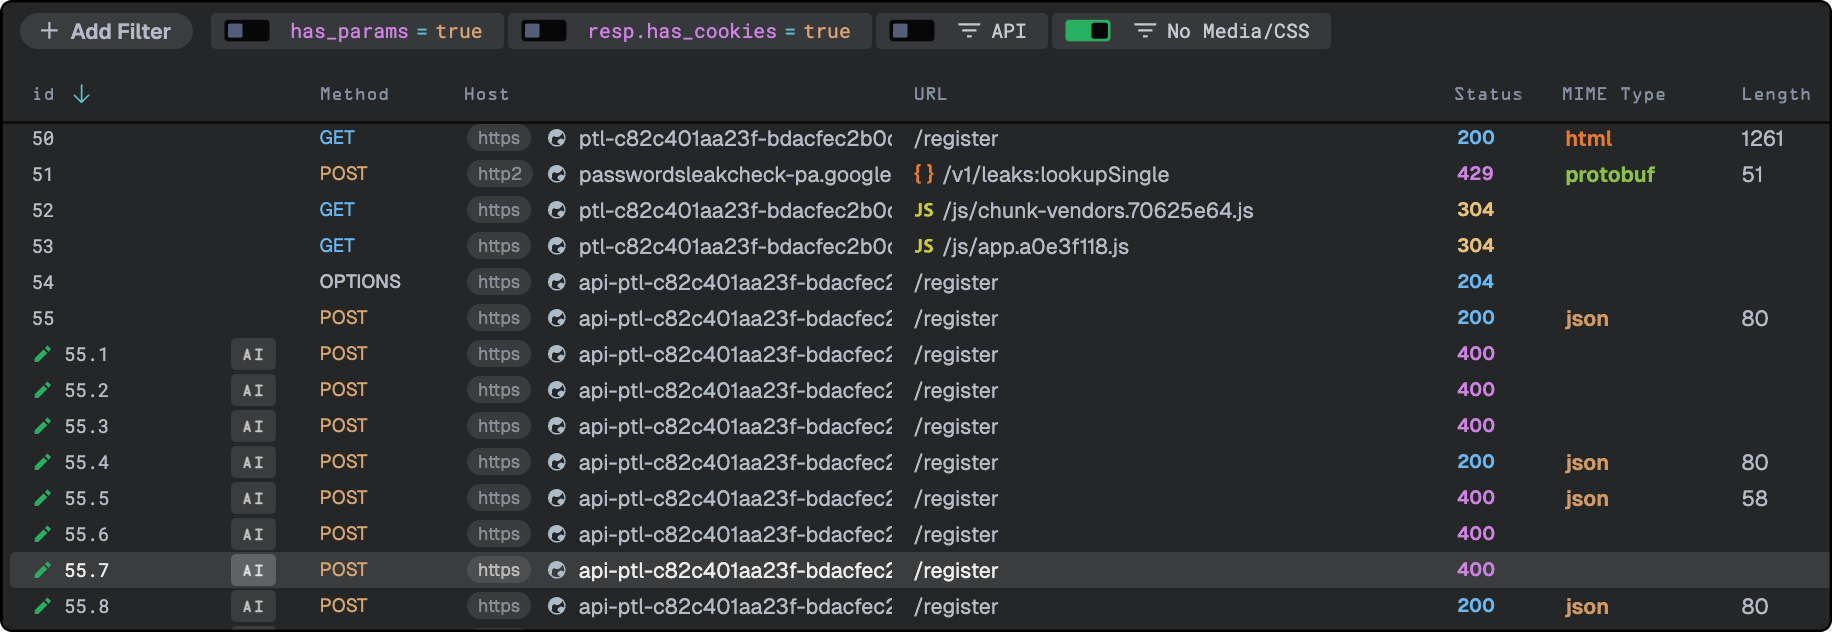This screenshot has height=632, width=1832.
Task: Click the JS icon for app.a0e3f118.js
Action: [x=924, y=246]
